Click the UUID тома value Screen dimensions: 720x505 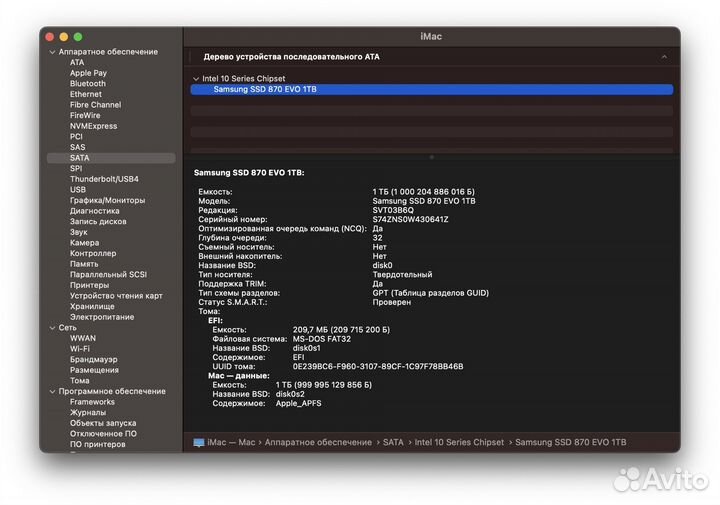coord(378,367)
